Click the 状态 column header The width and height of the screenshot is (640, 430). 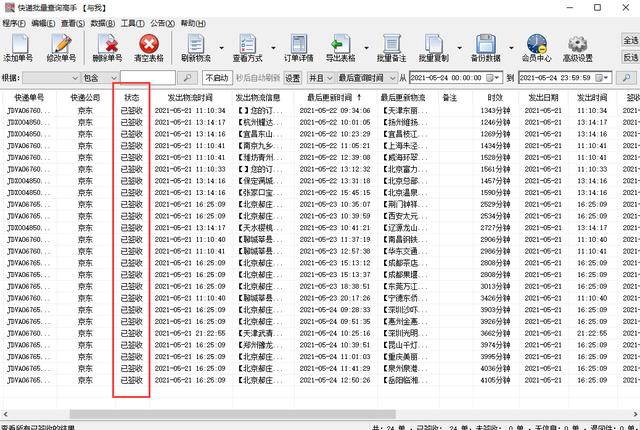pos(132,98)
